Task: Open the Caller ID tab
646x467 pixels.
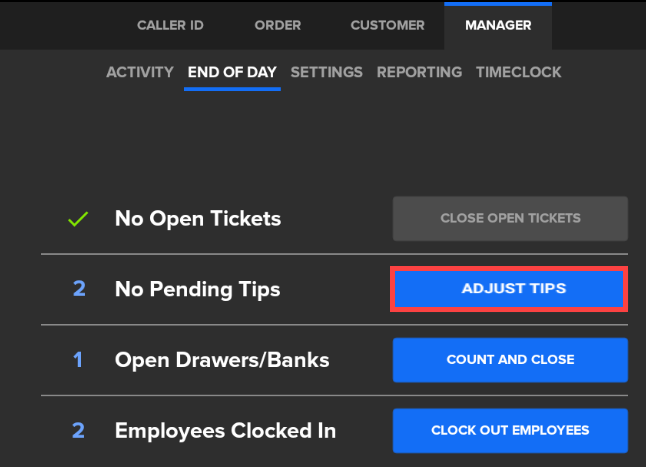Action: [170, 25]
